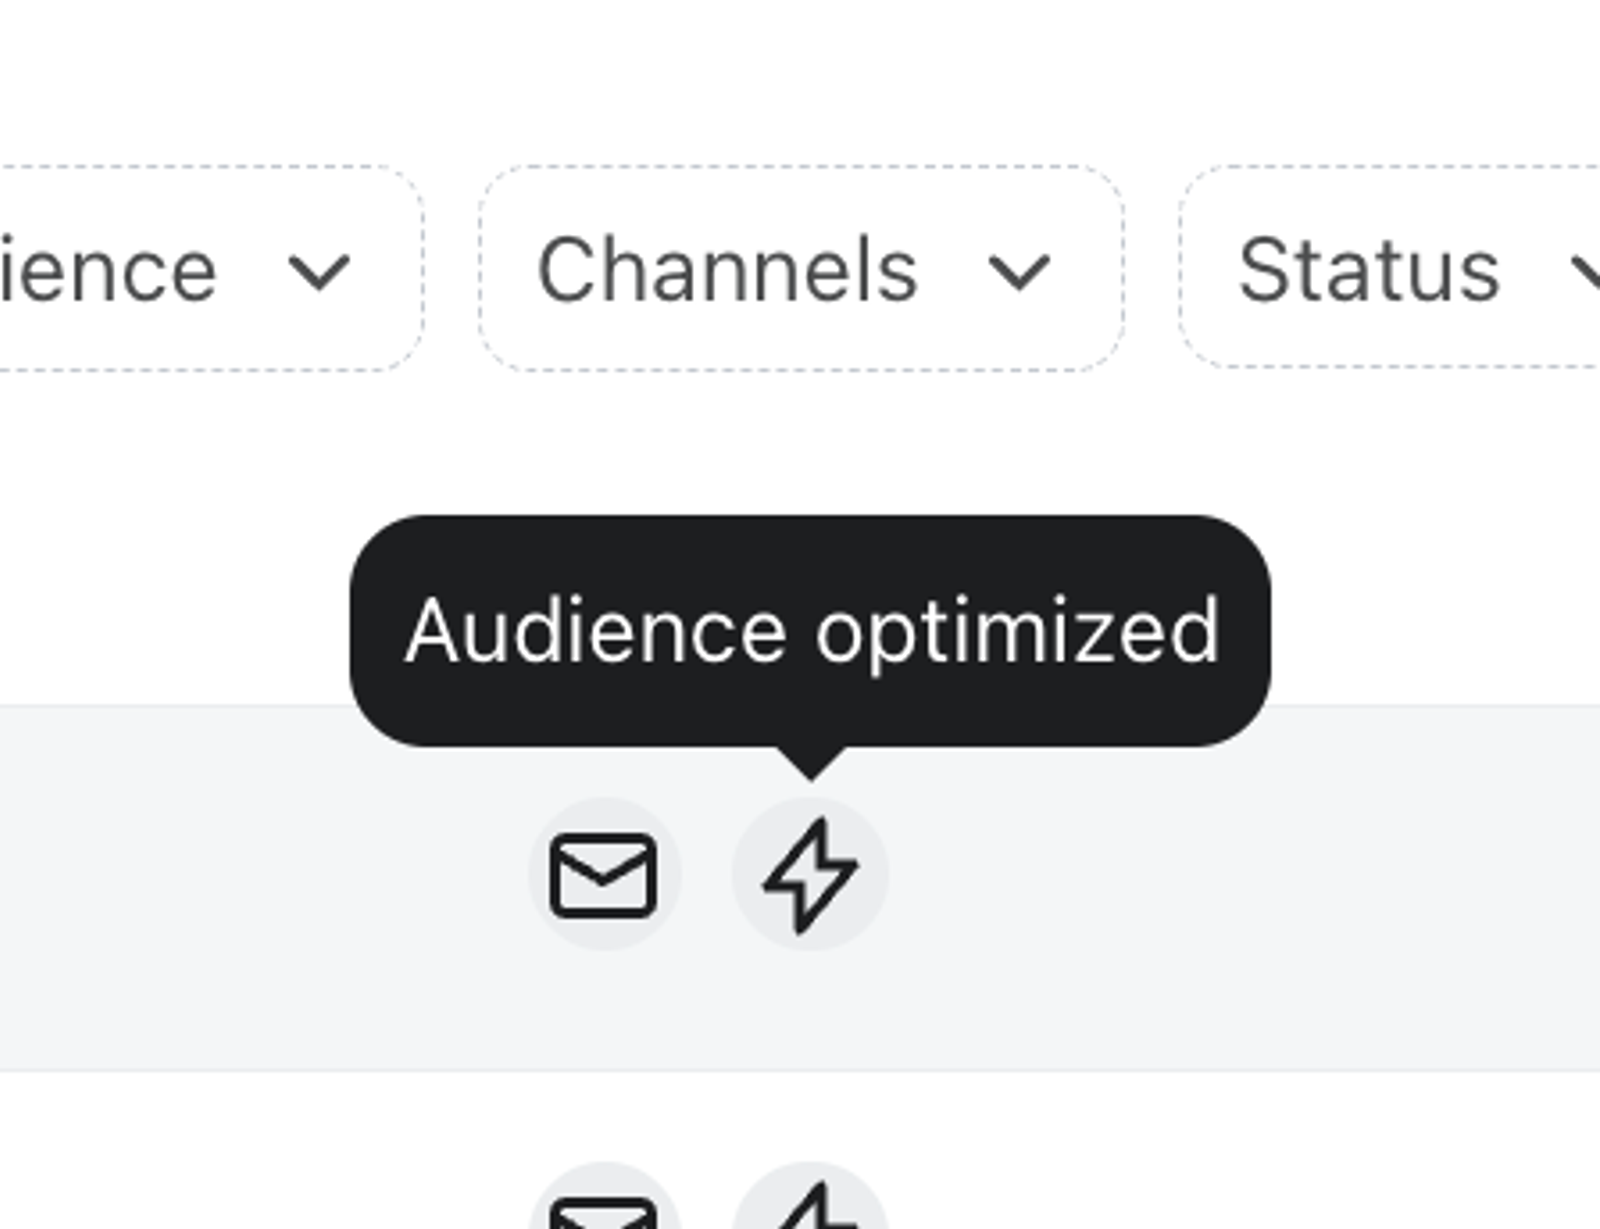Click the gray row left of the envelope icon

pyautogui.click(x=262, y=887)
